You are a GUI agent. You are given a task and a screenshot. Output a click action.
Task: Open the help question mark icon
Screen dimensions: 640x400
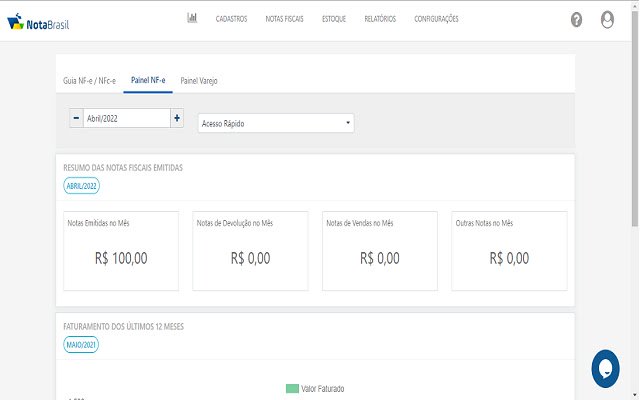click(x=576, y=19)
